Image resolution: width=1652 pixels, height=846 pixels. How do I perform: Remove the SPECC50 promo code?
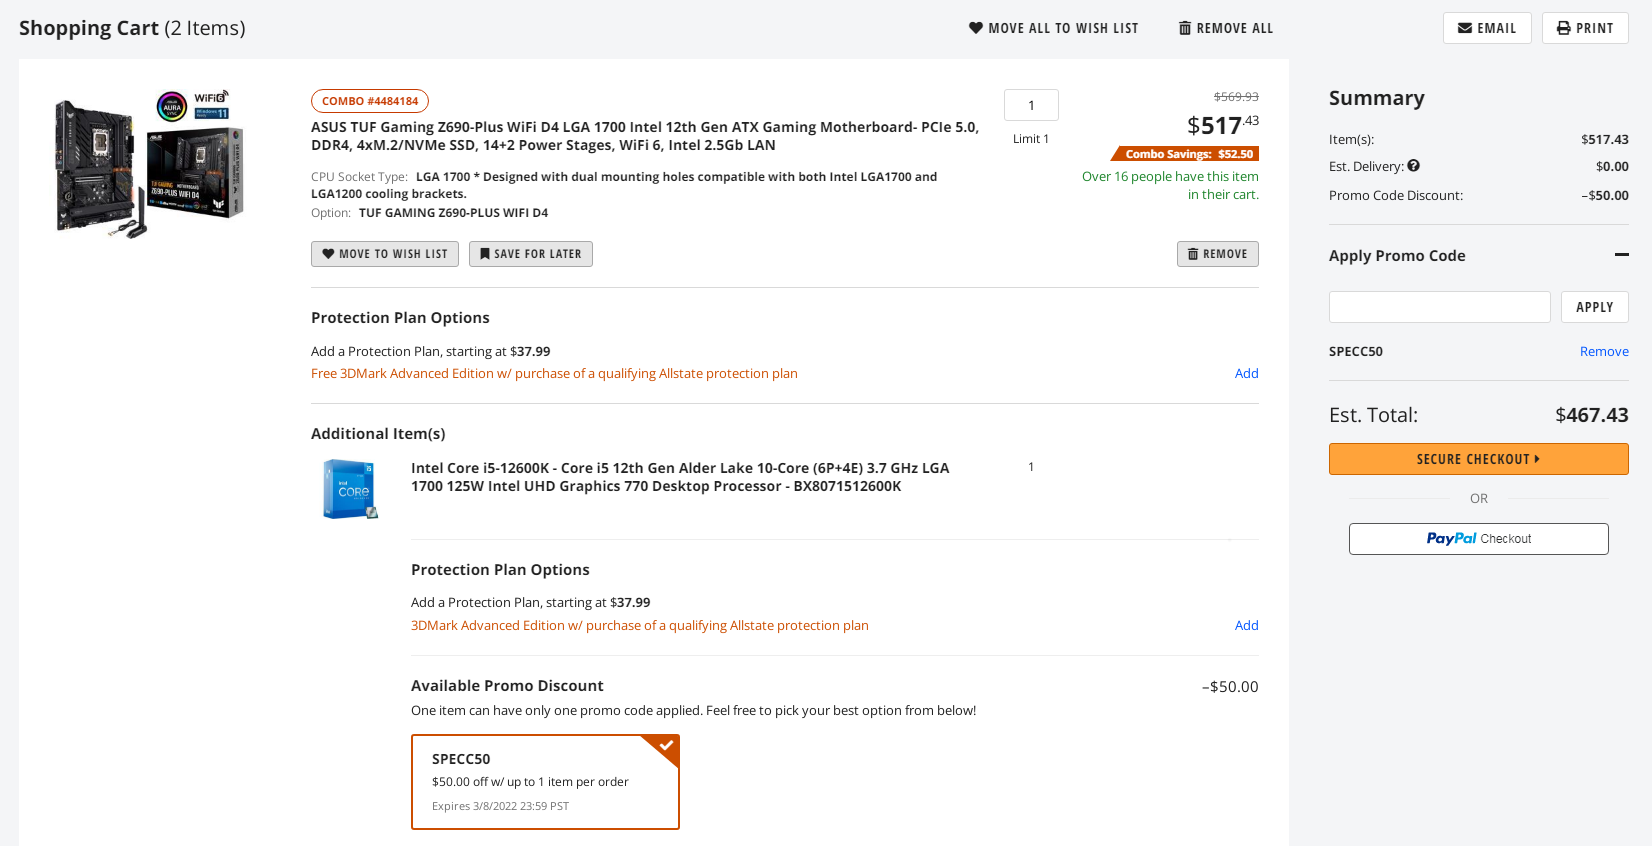[x=1604, y=351]
